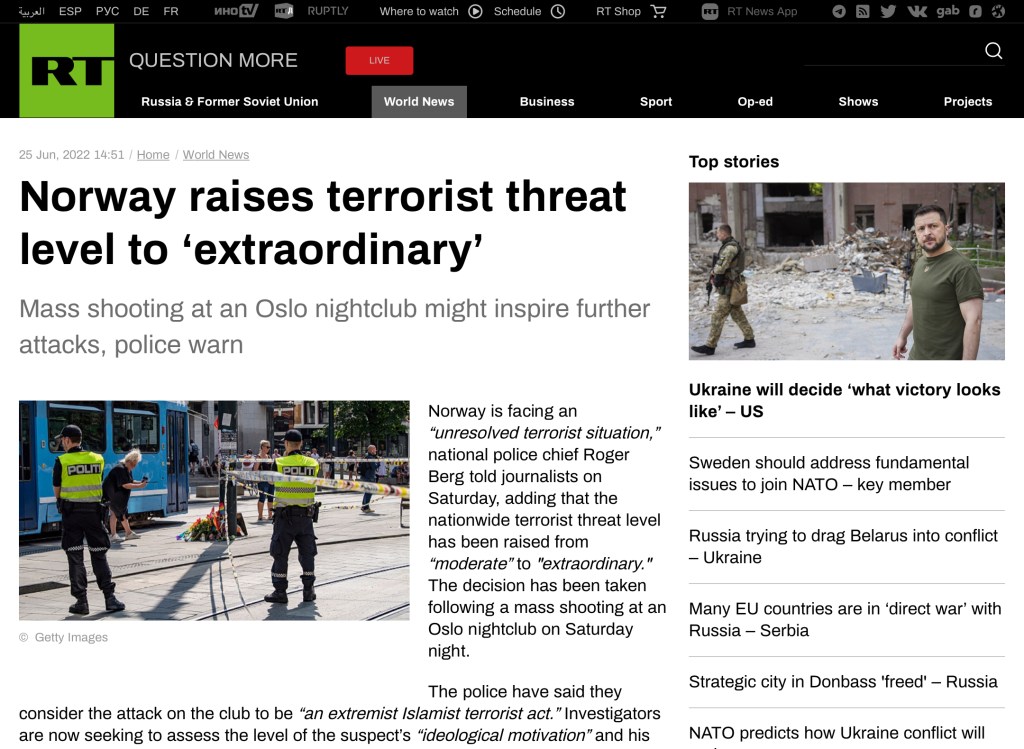The image size is (1024, 749).
Task: Click the Zelensky top story thumbnail
Action: pos(846,271)
